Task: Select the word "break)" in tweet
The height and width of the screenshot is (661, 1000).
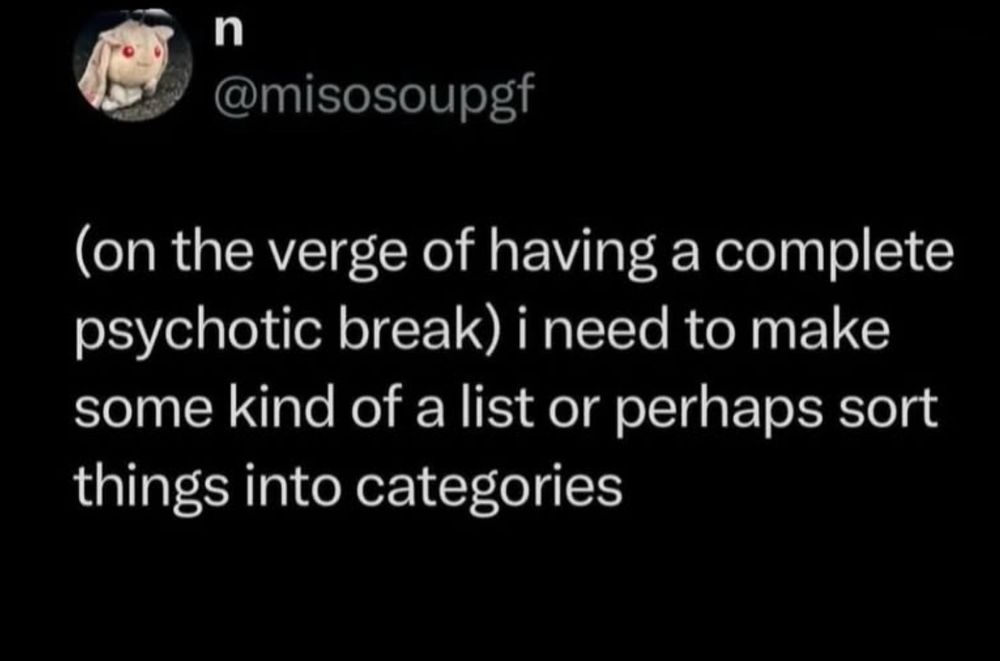Action: click(420, 332)
